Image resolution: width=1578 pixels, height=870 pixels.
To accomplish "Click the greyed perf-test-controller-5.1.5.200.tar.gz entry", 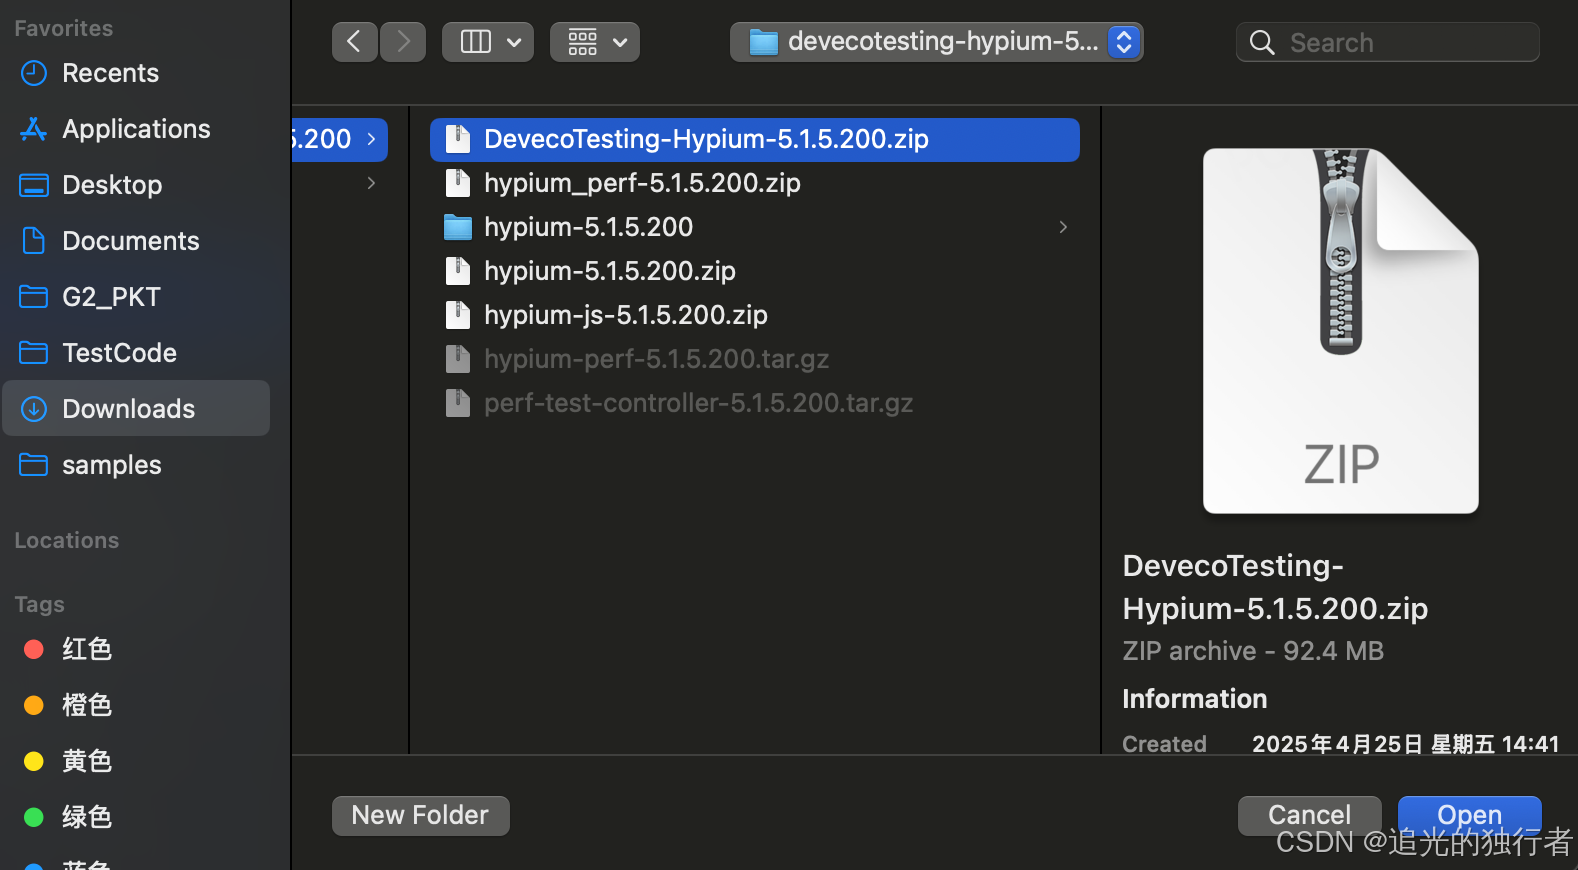I will (x=755, y=403).
